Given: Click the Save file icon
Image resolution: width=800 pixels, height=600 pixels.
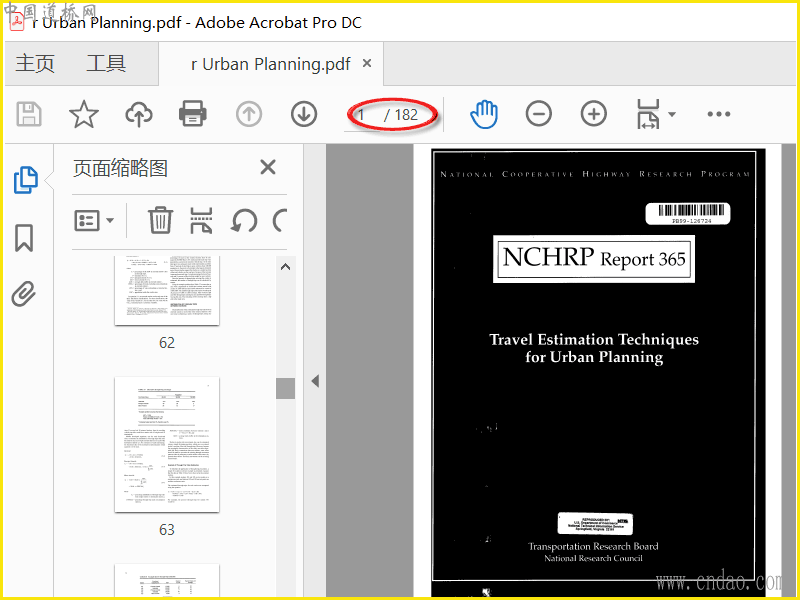Looking at the screenshot, I should click(x=29, y=114).
